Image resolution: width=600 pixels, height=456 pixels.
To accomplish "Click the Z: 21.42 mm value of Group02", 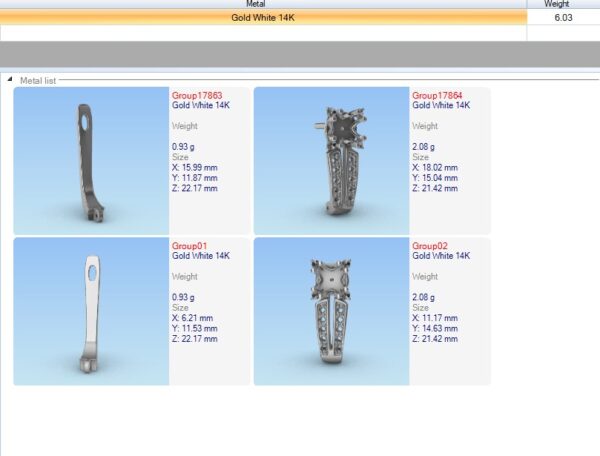I will click(435, 339).
